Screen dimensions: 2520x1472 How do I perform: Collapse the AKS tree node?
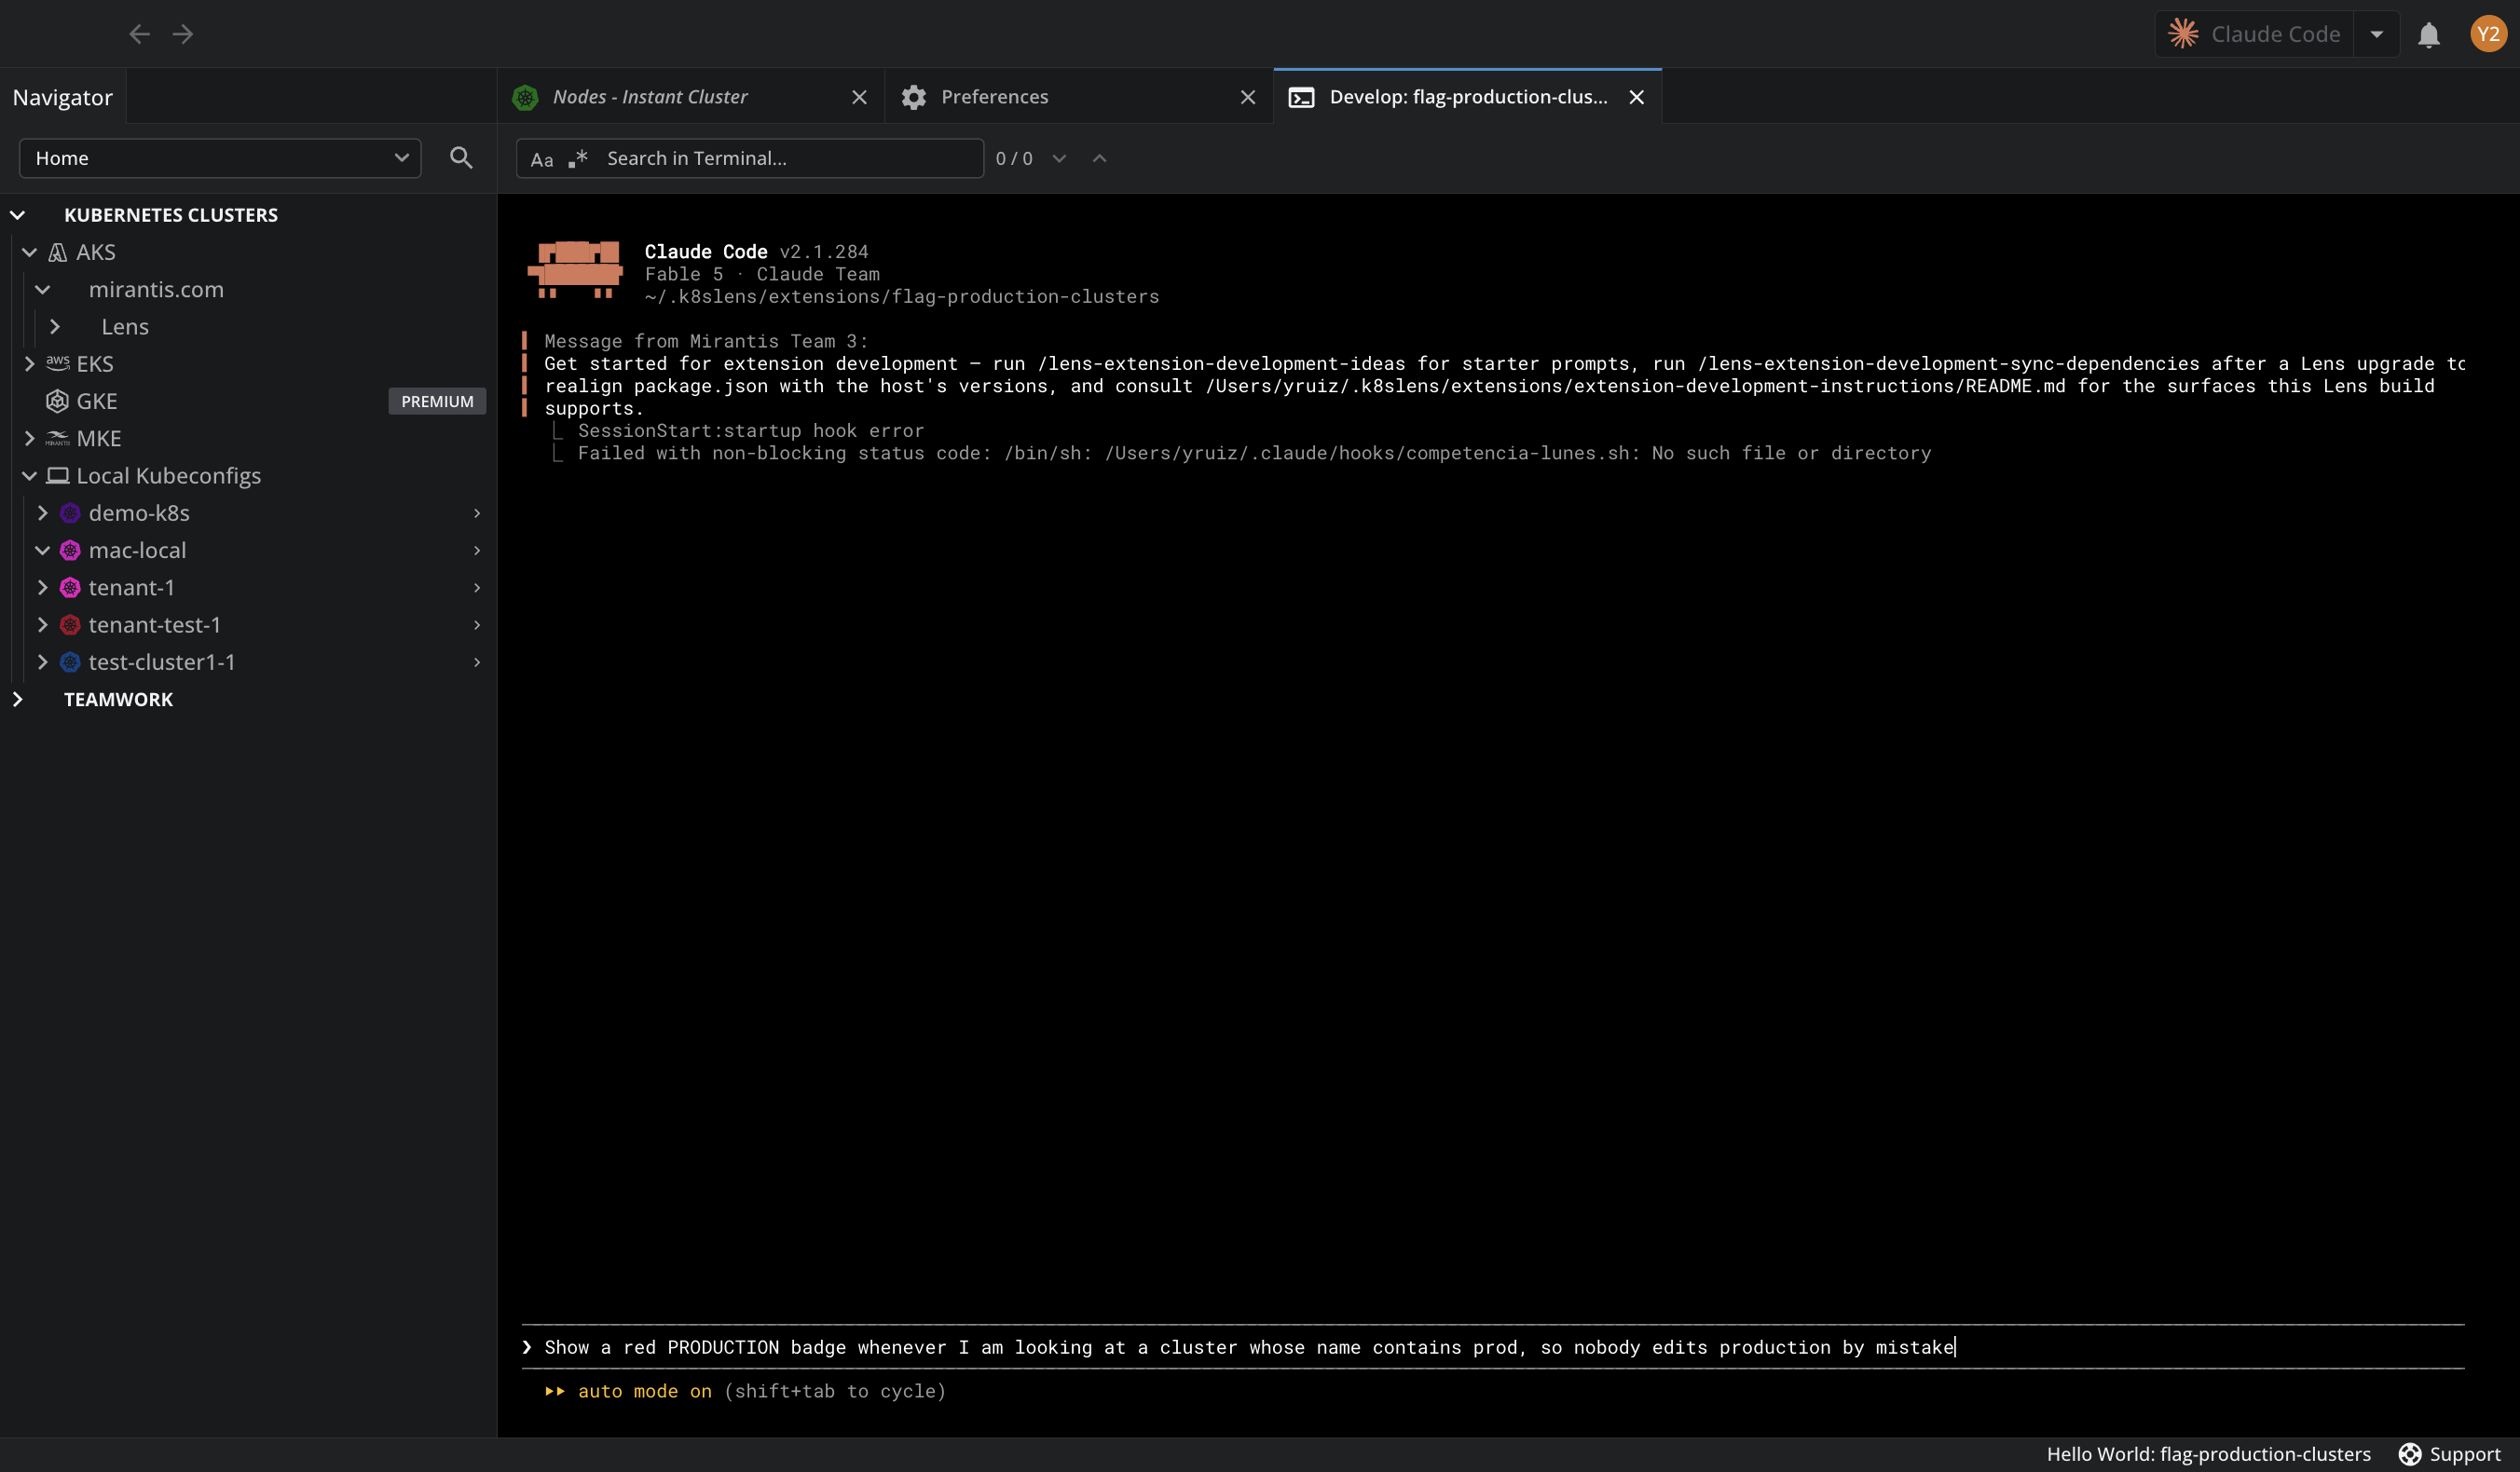click(30, 252)
